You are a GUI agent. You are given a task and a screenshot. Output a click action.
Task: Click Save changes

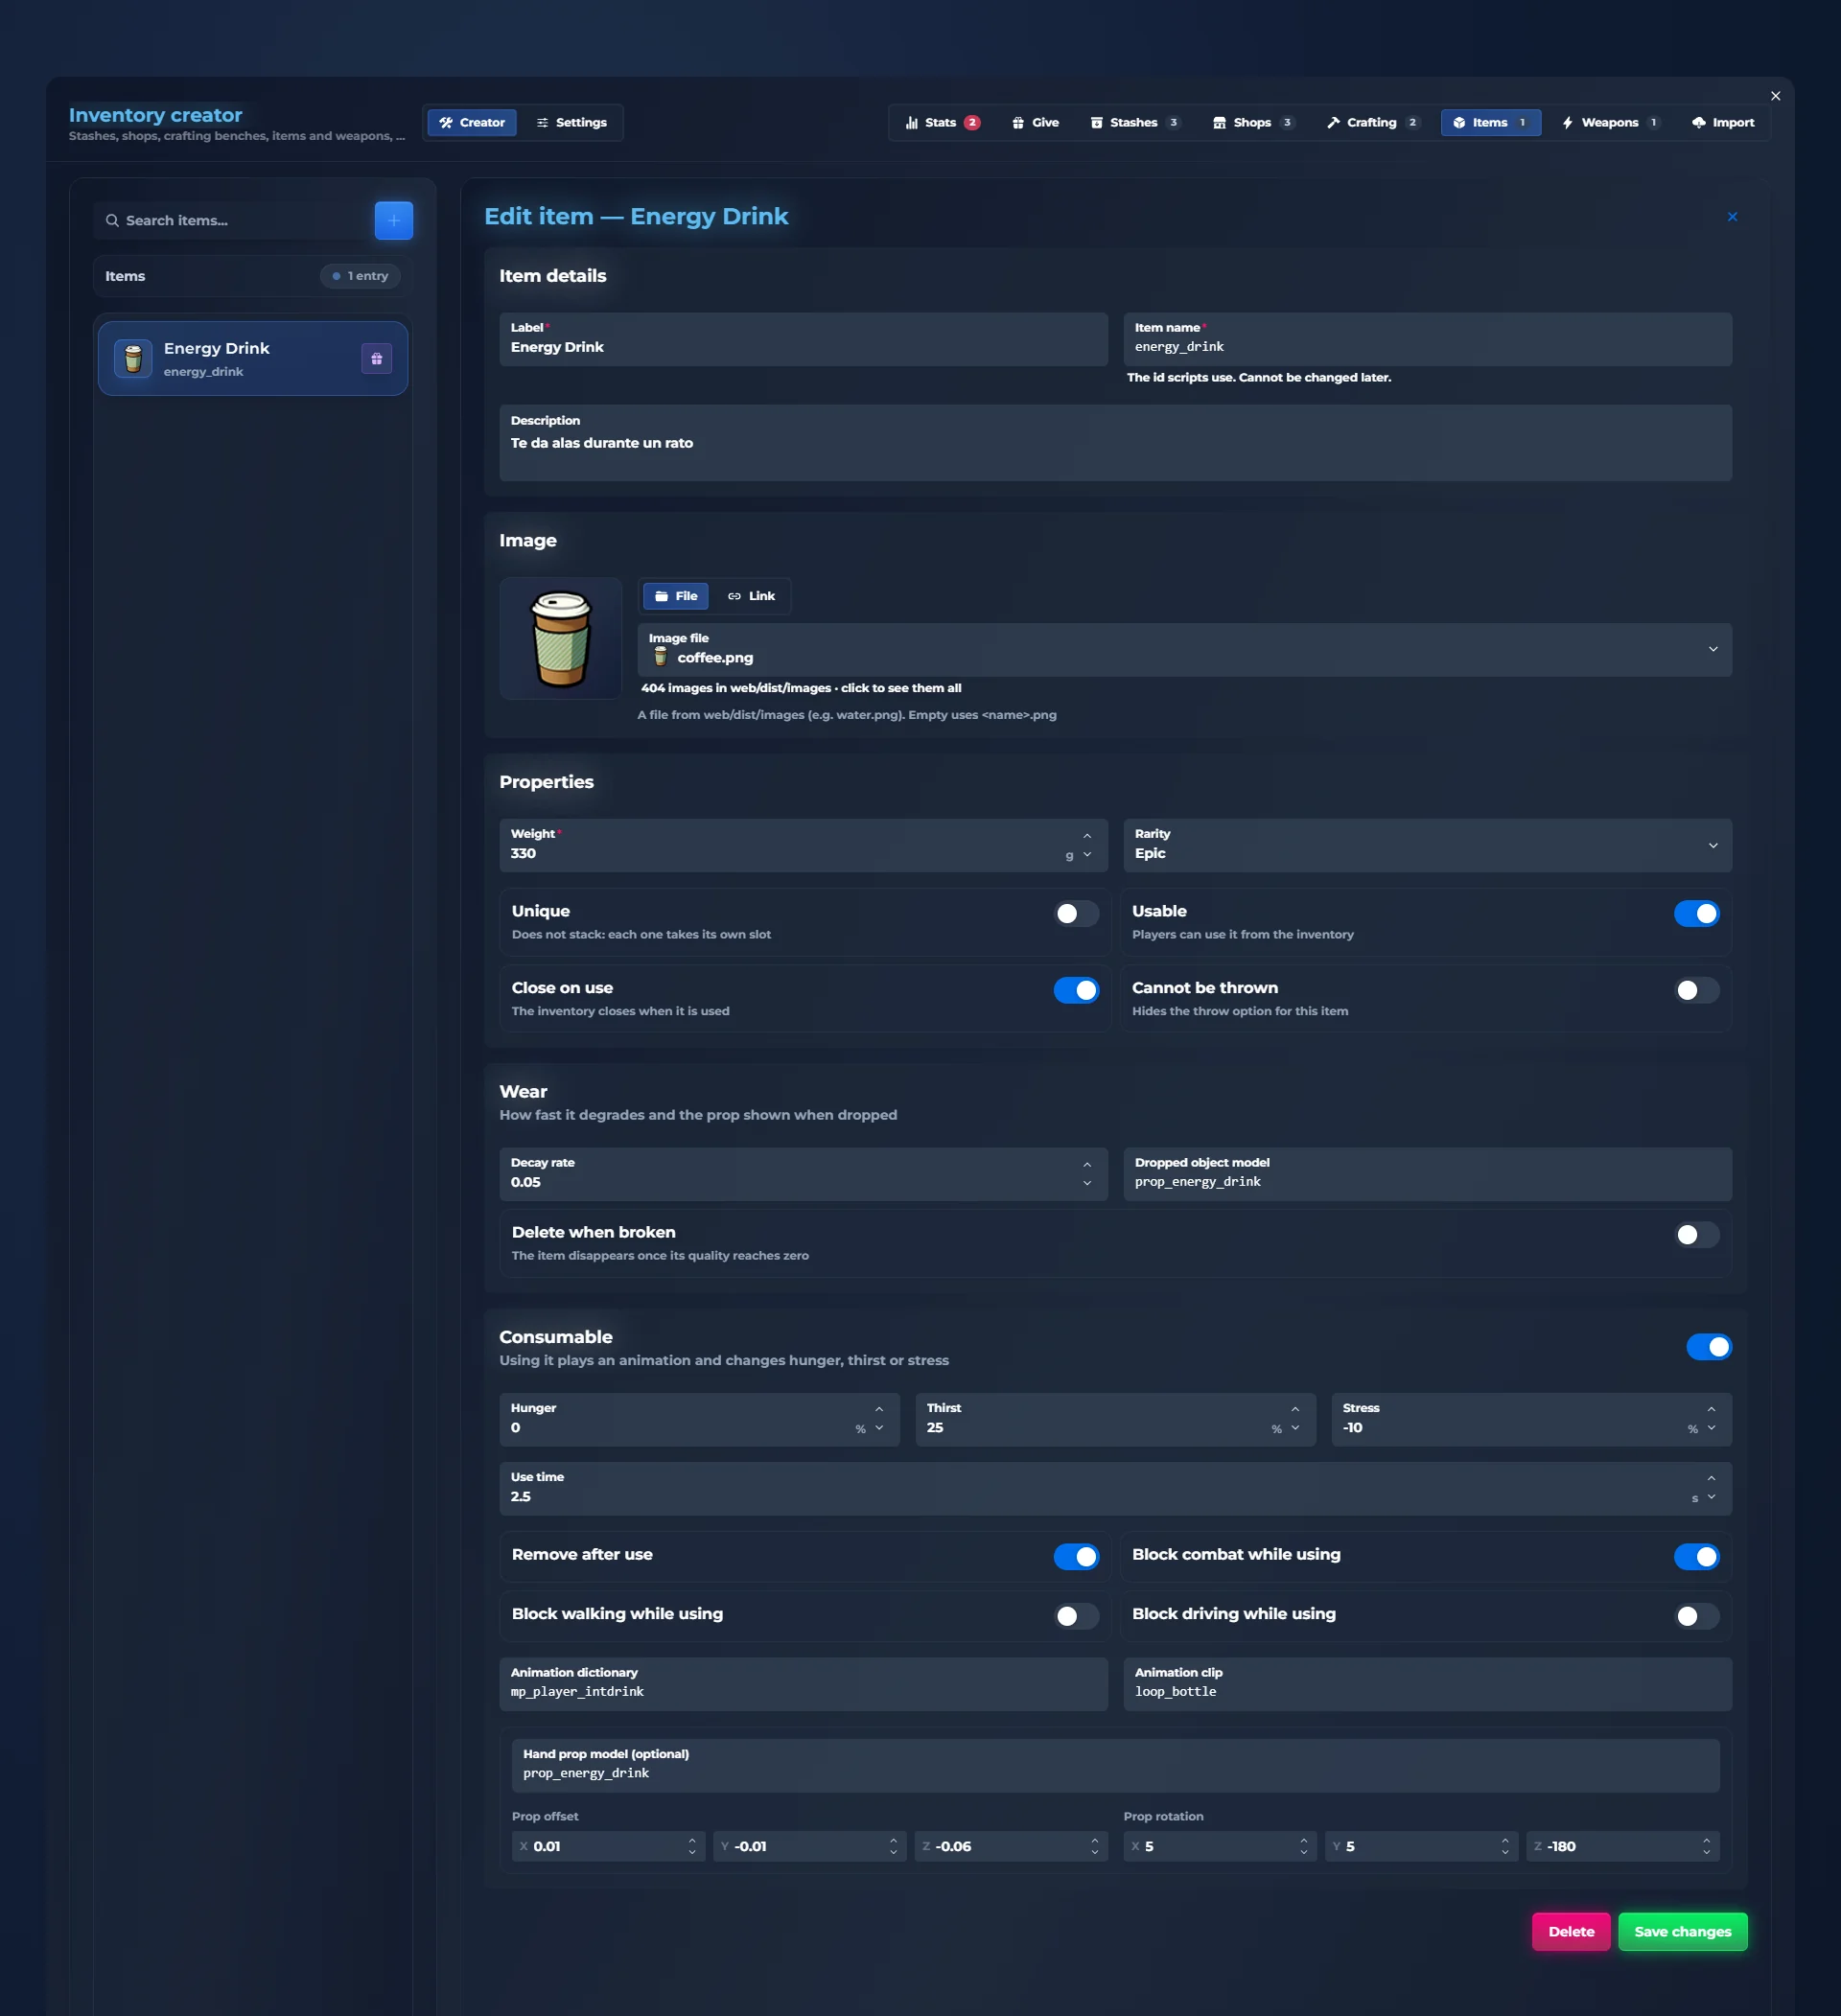1683,1931
